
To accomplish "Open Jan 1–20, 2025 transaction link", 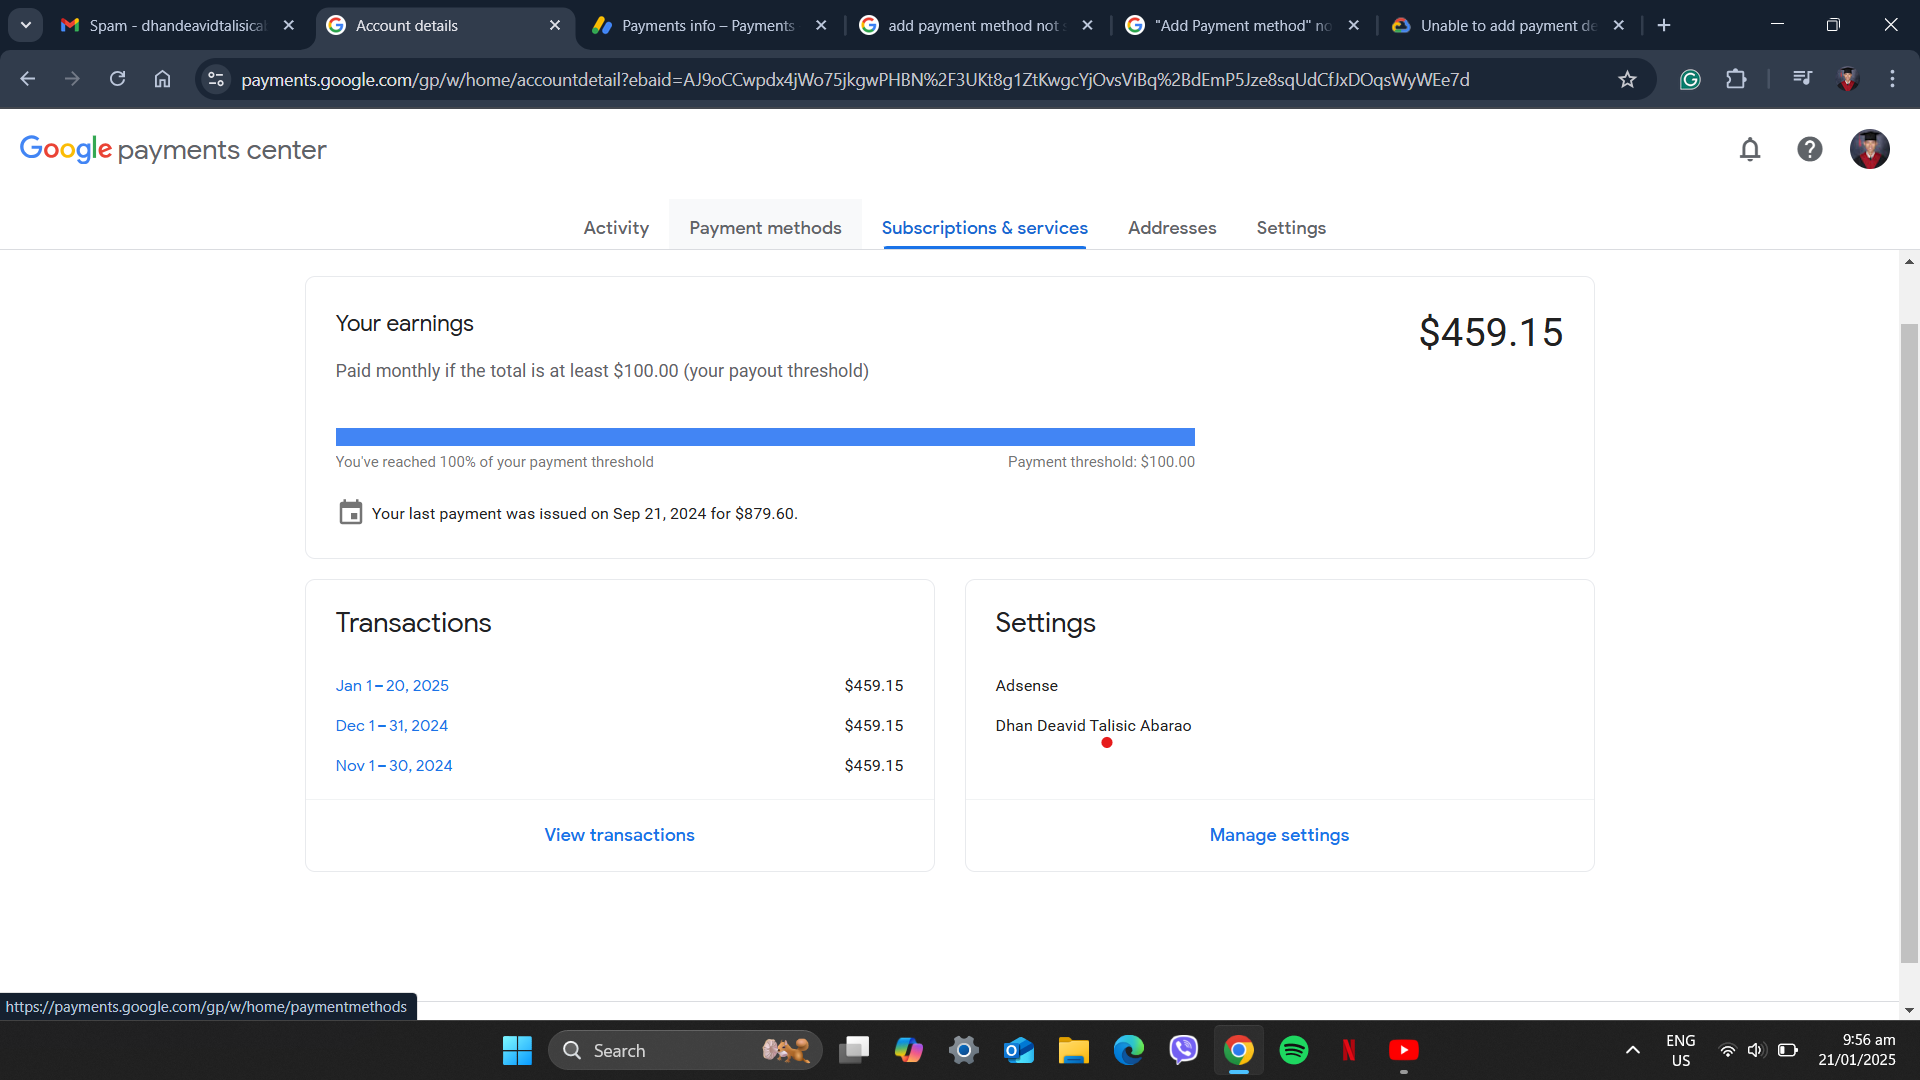I will tap(392, 686).
